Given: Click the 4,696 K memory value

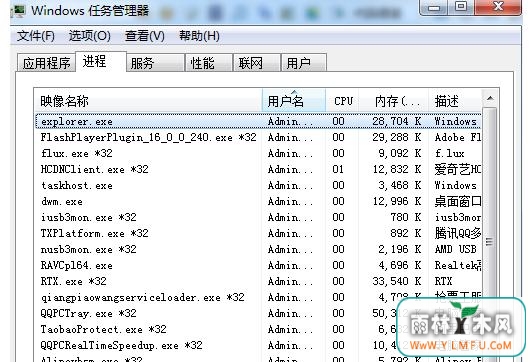Looking at the screenshot, I should [x=400, y=265].
